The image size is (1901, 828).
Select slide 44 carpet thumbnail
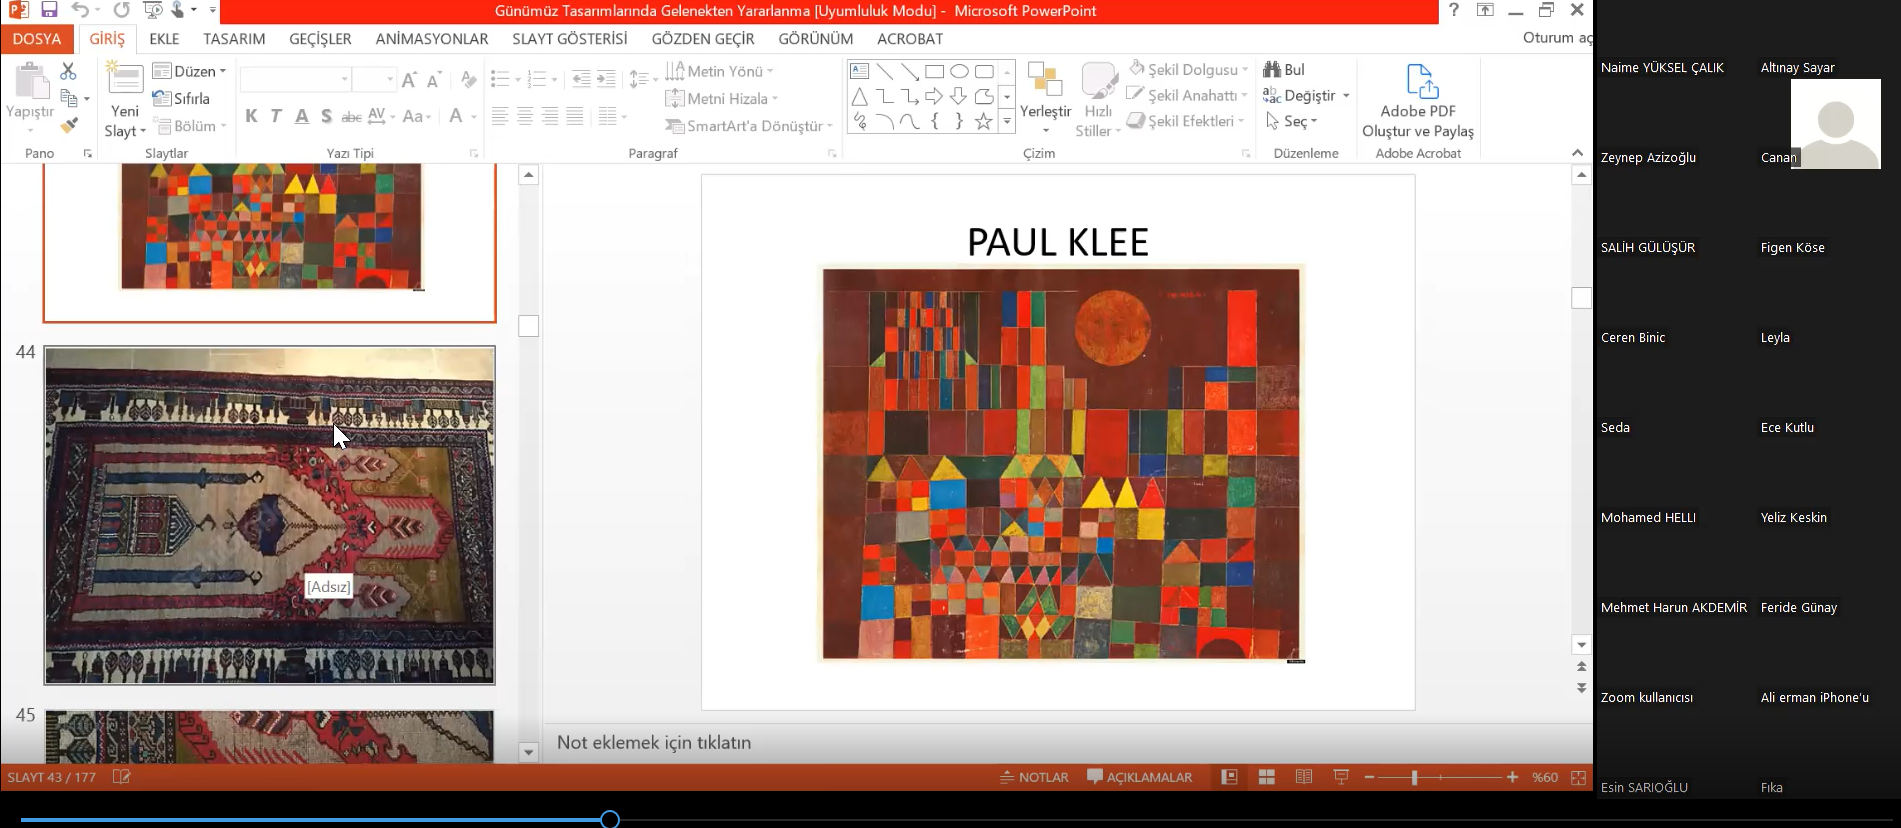point(269,515)
